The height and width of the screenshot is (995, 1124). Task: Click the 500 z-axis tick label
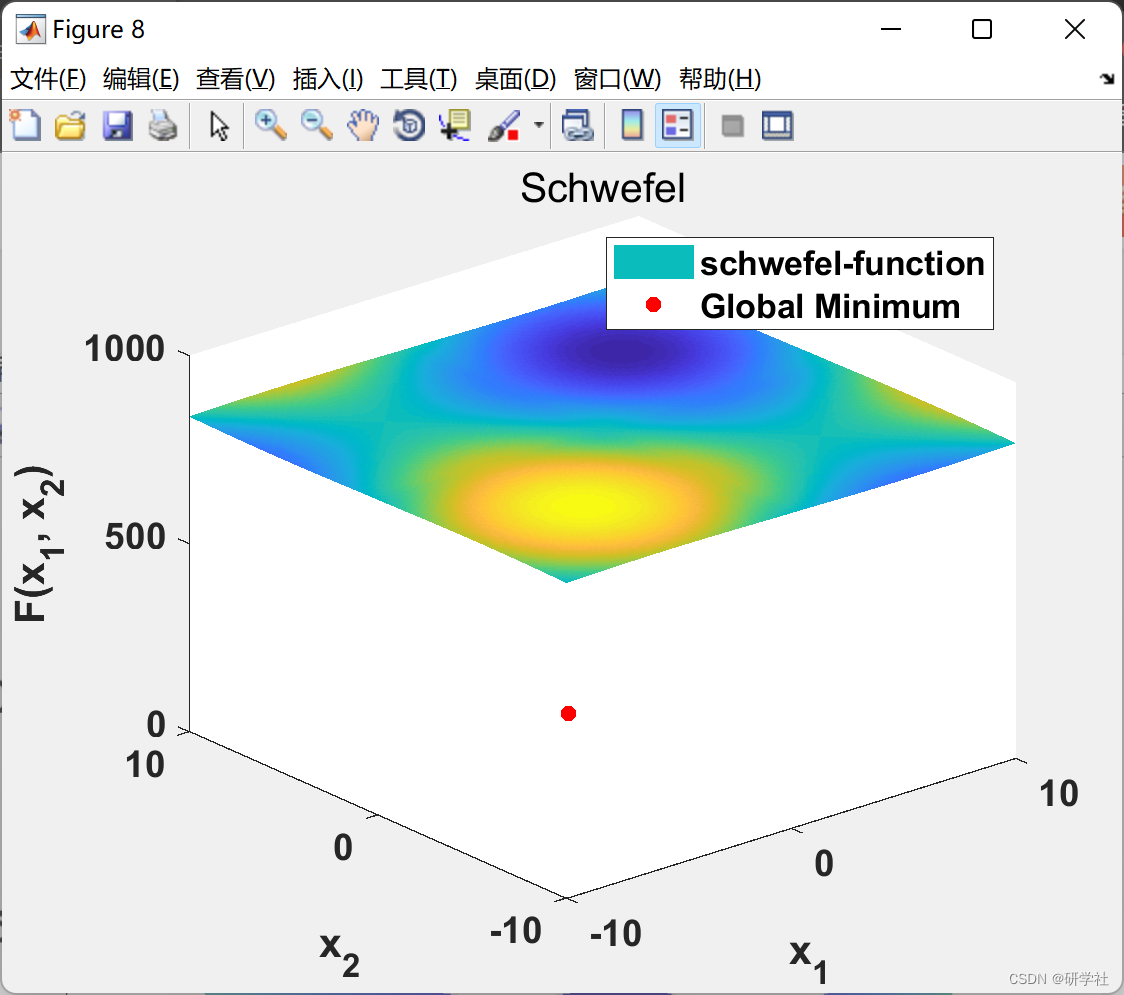pyautogui.click(x=135, y=537)
